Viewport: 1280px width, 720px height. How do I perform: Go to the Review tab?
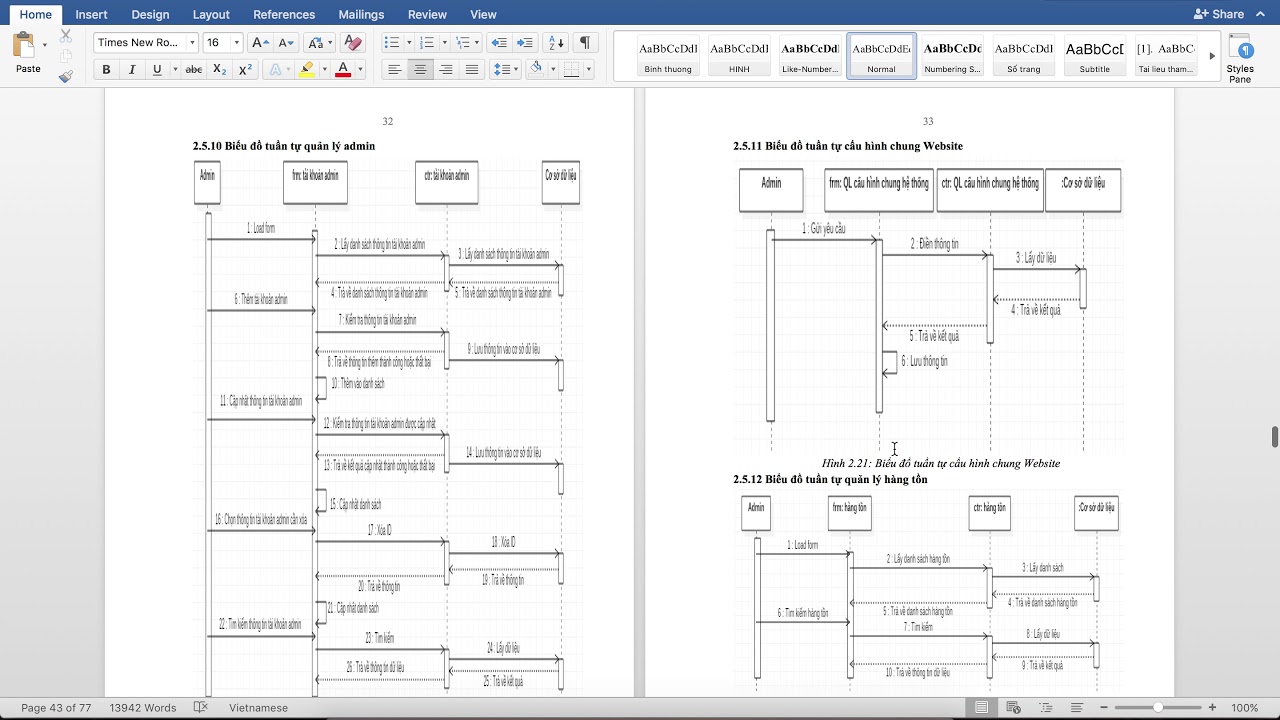pyautogui.click(x=427, y=15)
